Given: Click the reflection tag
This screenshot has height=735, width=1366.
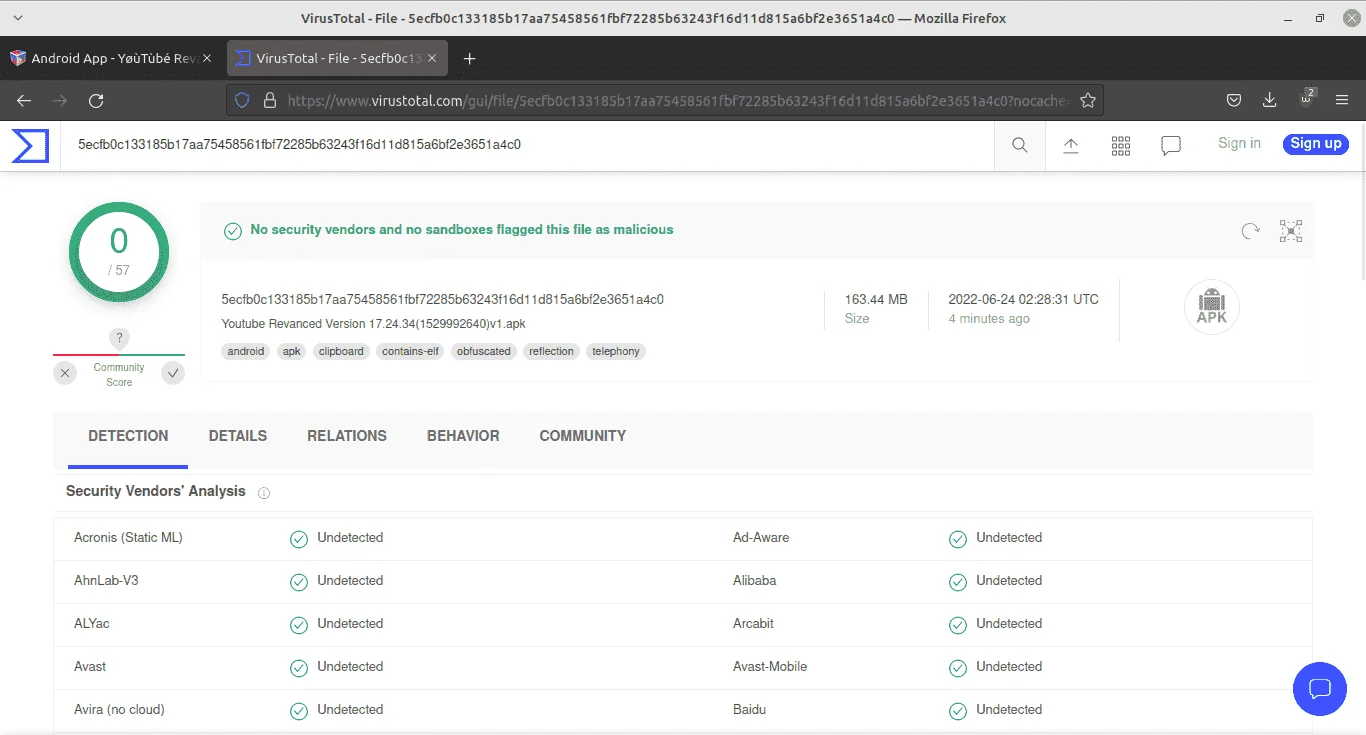Looking at the screenshot, I should [x=552, y=351].
